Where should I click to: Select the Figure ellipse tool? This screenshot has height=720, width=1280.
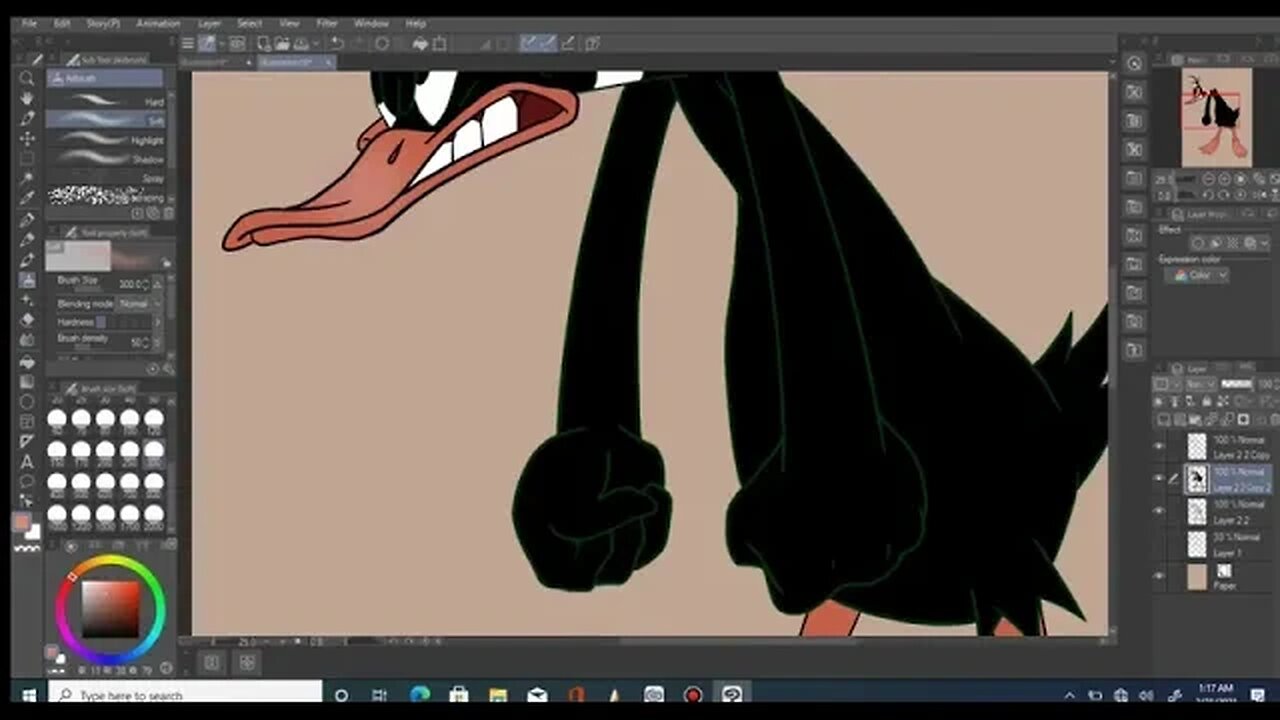pyautogui.click(x=27, y=401)
